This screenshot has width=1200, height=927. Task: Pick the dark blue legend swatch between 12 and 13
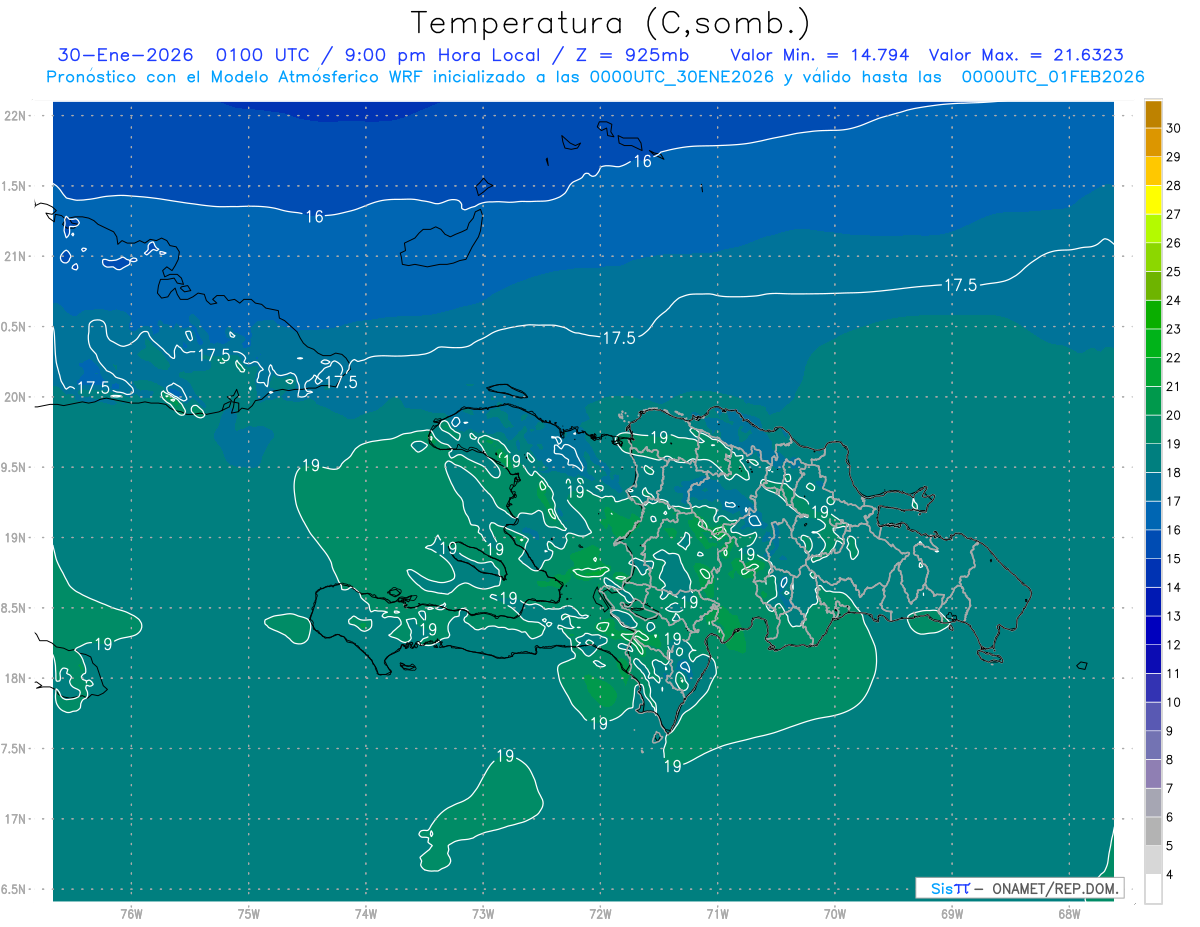coord(1153,631)
